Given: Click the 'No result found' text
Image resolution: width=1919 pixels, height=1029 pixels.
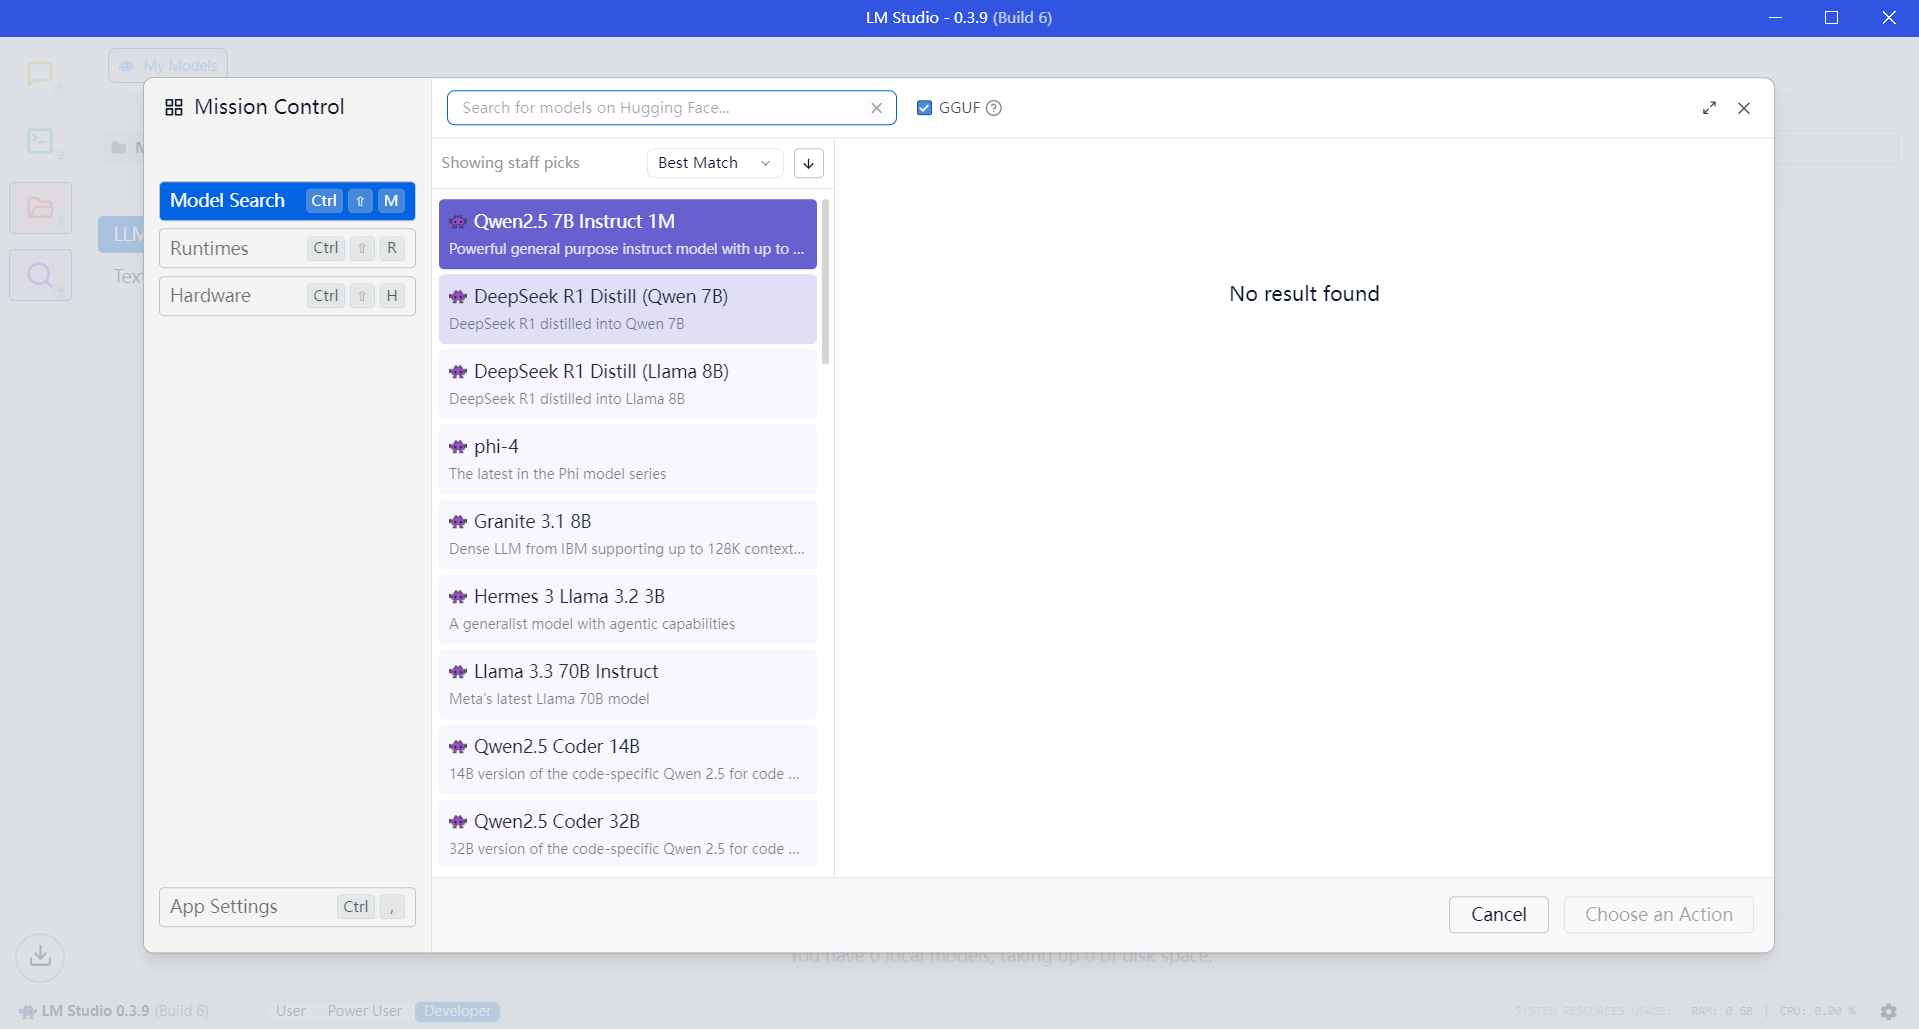Looking at the screenshot, I should point(1304,294).
